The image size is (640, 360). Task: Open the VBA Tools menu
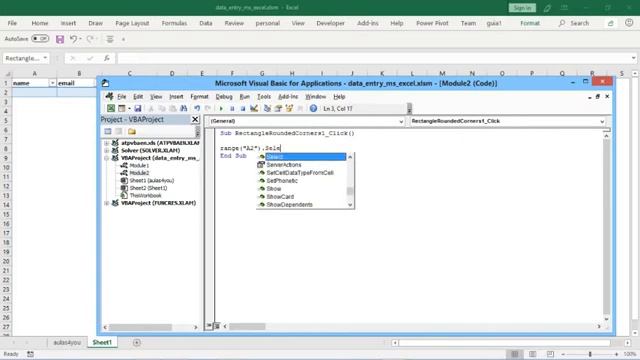(x=264, y=97)
